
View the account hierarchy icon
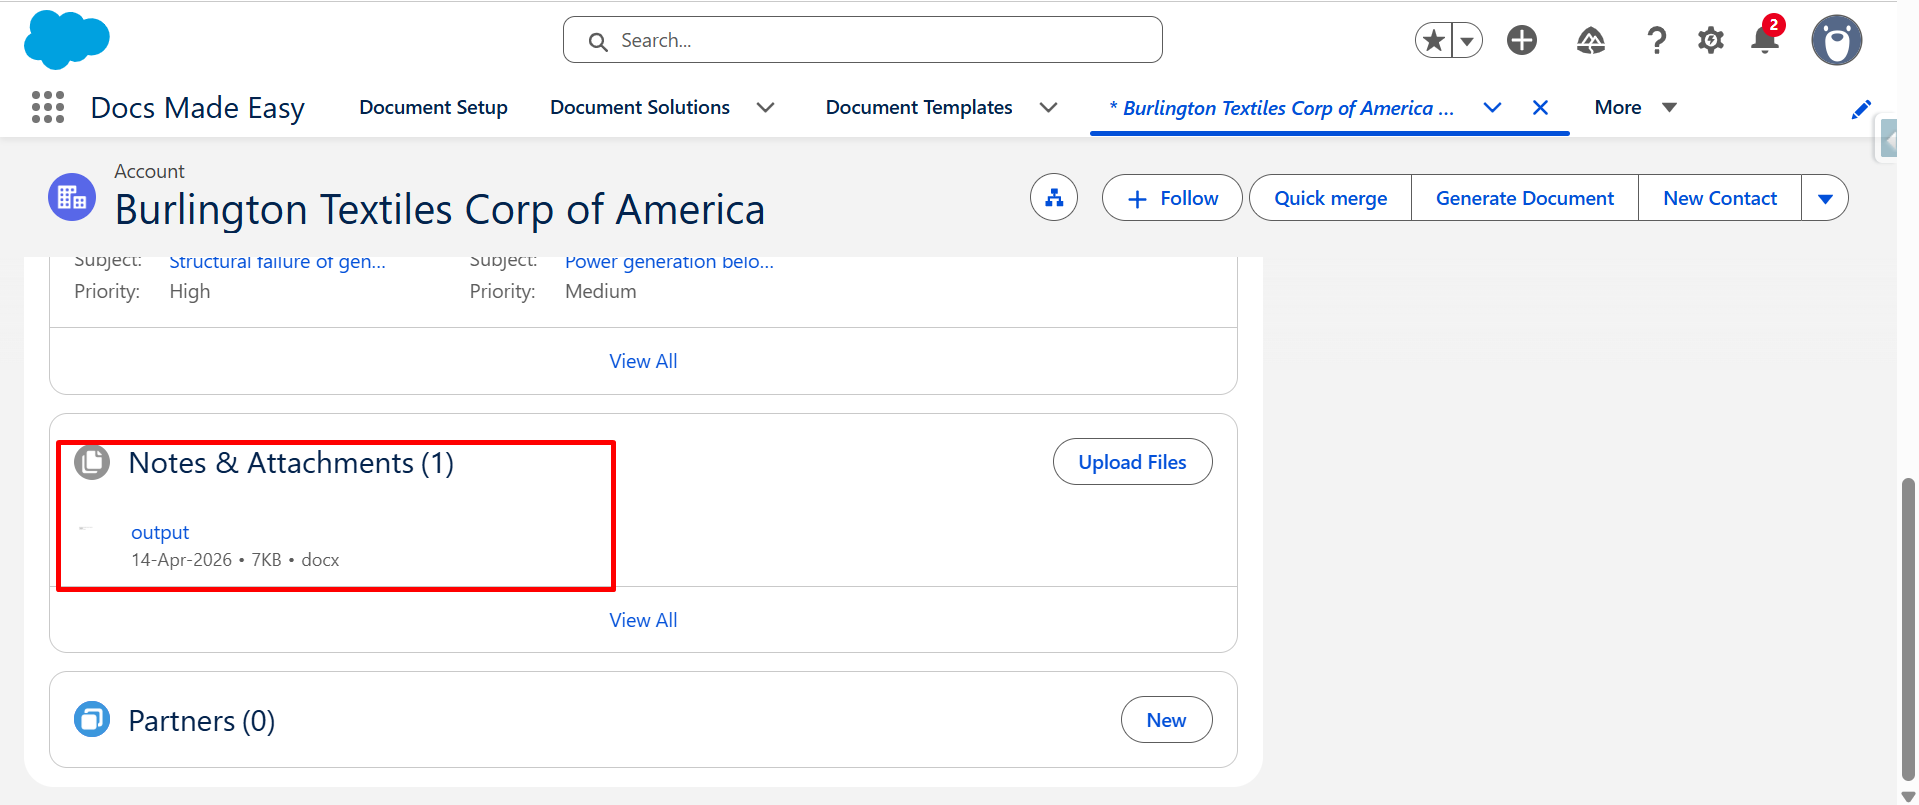1054,198
